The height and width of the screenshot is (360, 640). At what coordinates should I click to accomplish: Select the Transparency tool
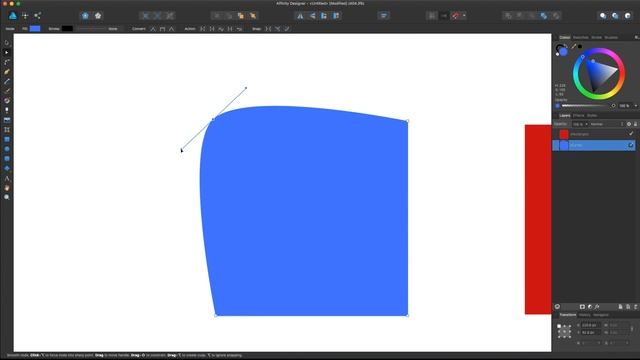click(x=7, y=110)
